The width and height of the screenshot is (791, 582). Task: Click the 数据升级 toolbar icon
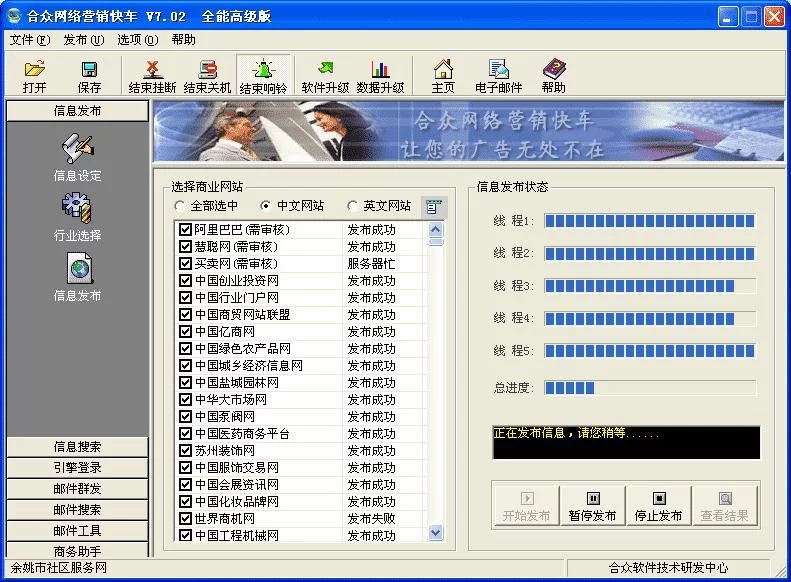click(380, 76)
